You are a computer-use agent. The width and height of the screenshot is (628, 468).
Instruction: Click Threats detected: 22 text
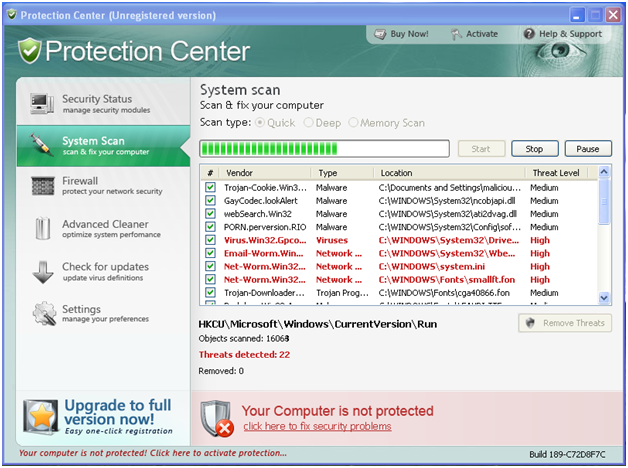point(244,354)
